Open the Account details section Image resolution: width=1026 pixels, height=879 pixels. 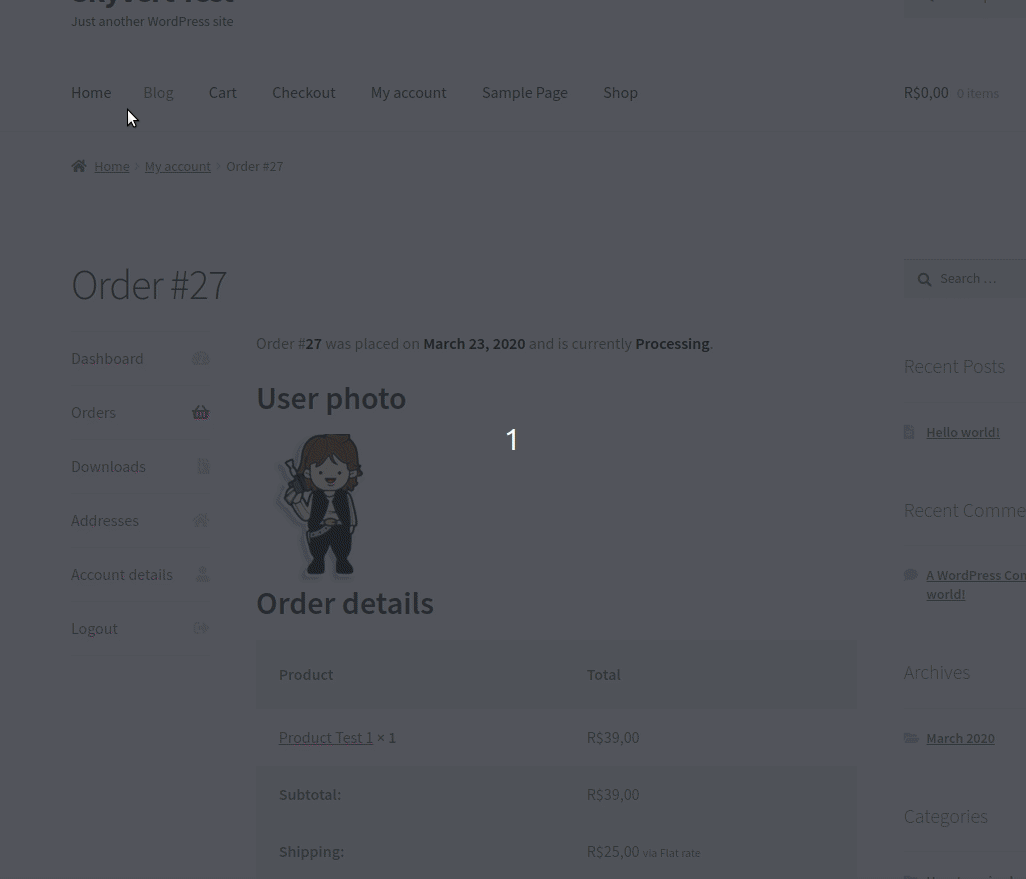coord(122,575)
